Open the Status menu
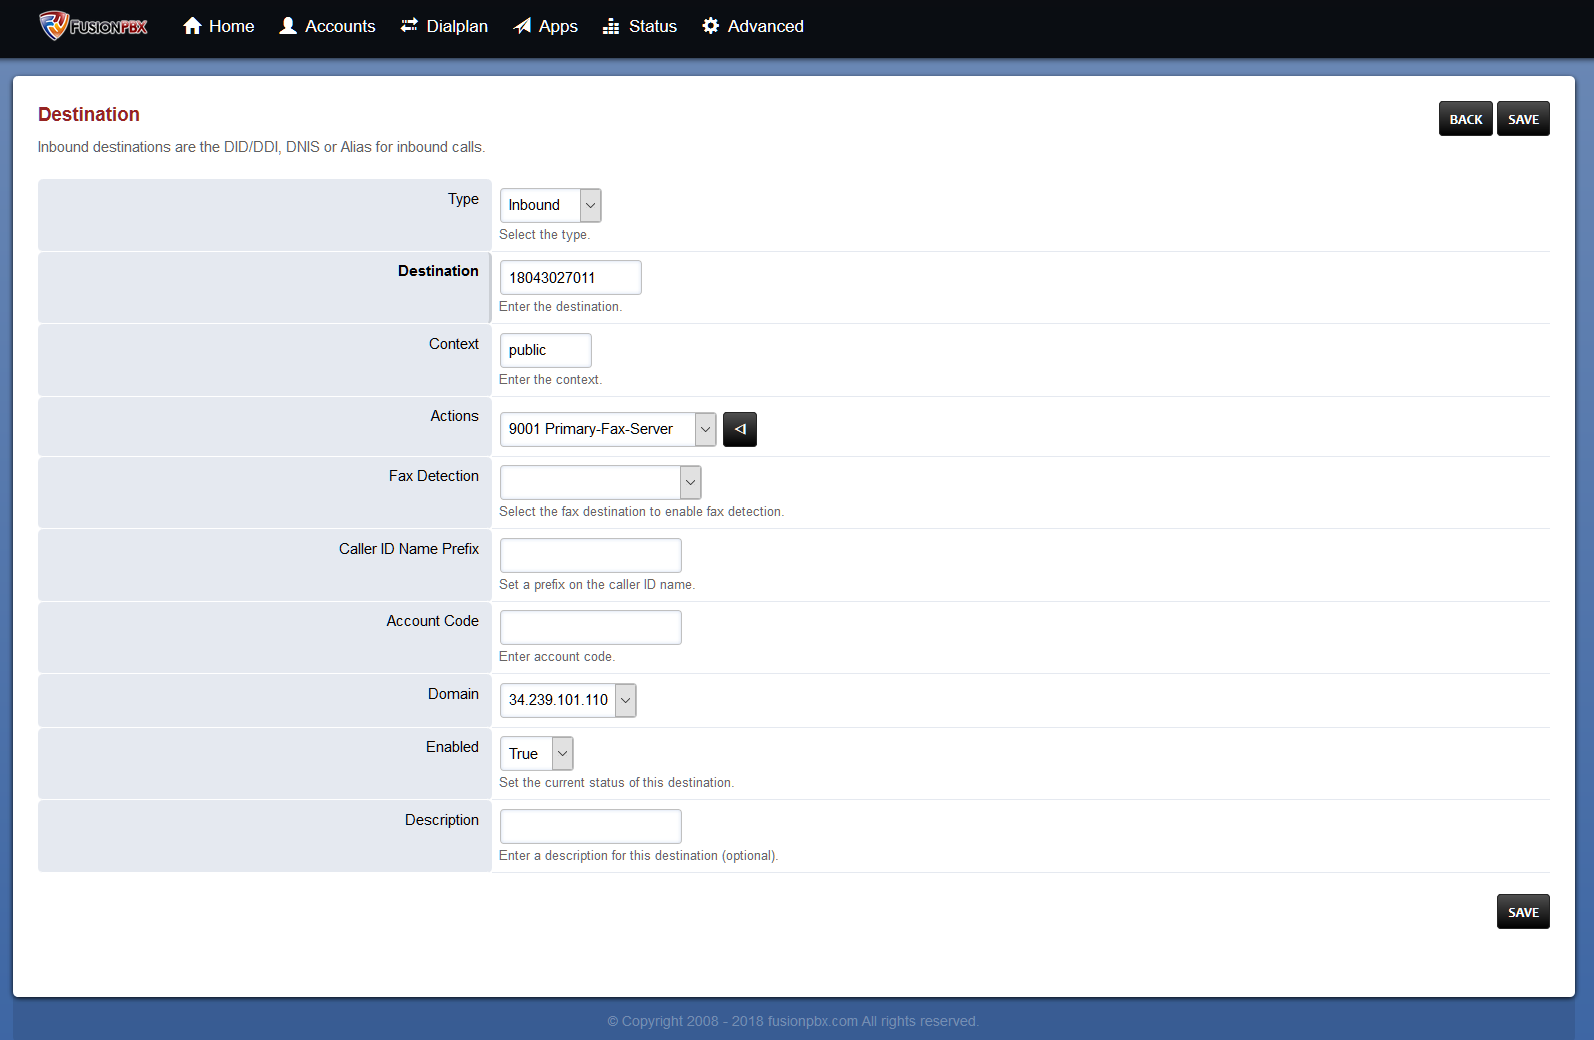Screen dimensions: 1594x1040 pyautogui.click(x=652, y=26)
